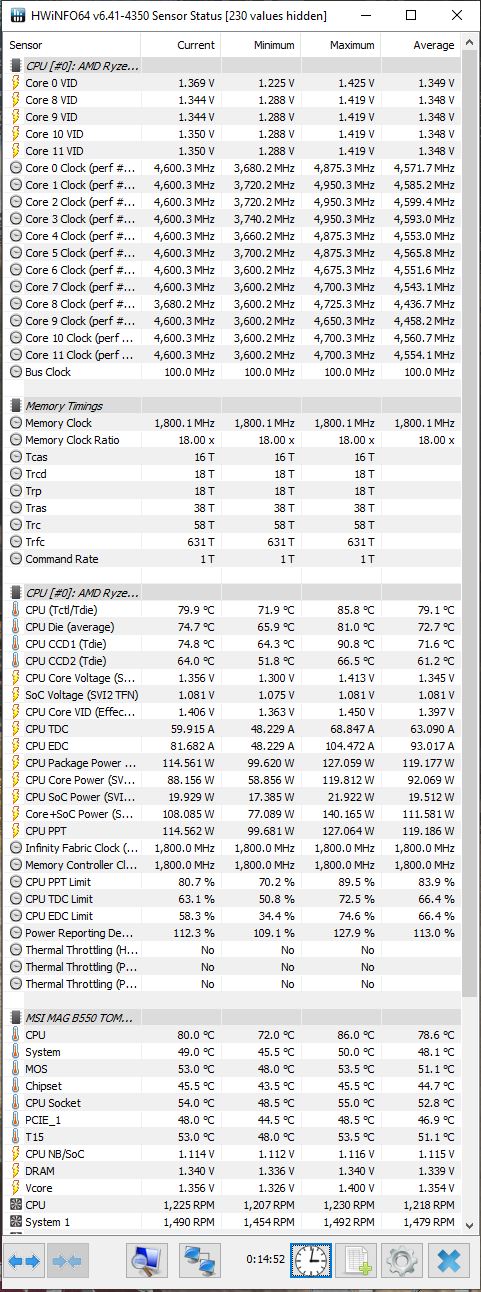Collapse the Memory Timings section header

tap(63, 406)
